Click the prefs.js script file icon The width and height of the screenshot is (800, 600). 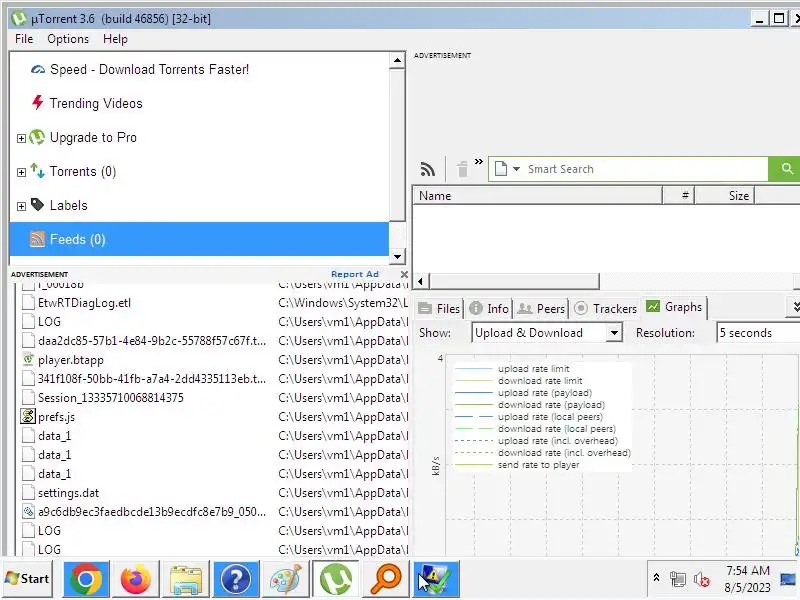pos(28,417)
